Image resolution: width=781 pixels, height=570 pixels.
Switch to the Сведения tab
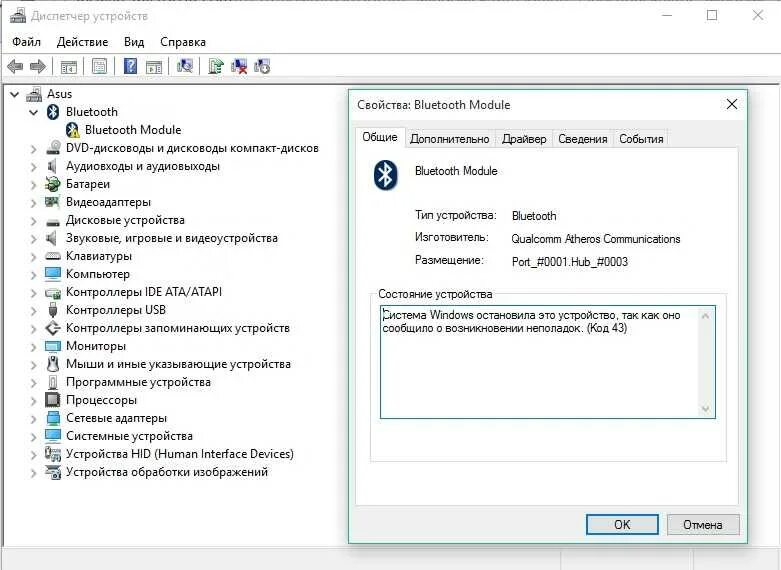pyautogui.click(x=583, y=139)
